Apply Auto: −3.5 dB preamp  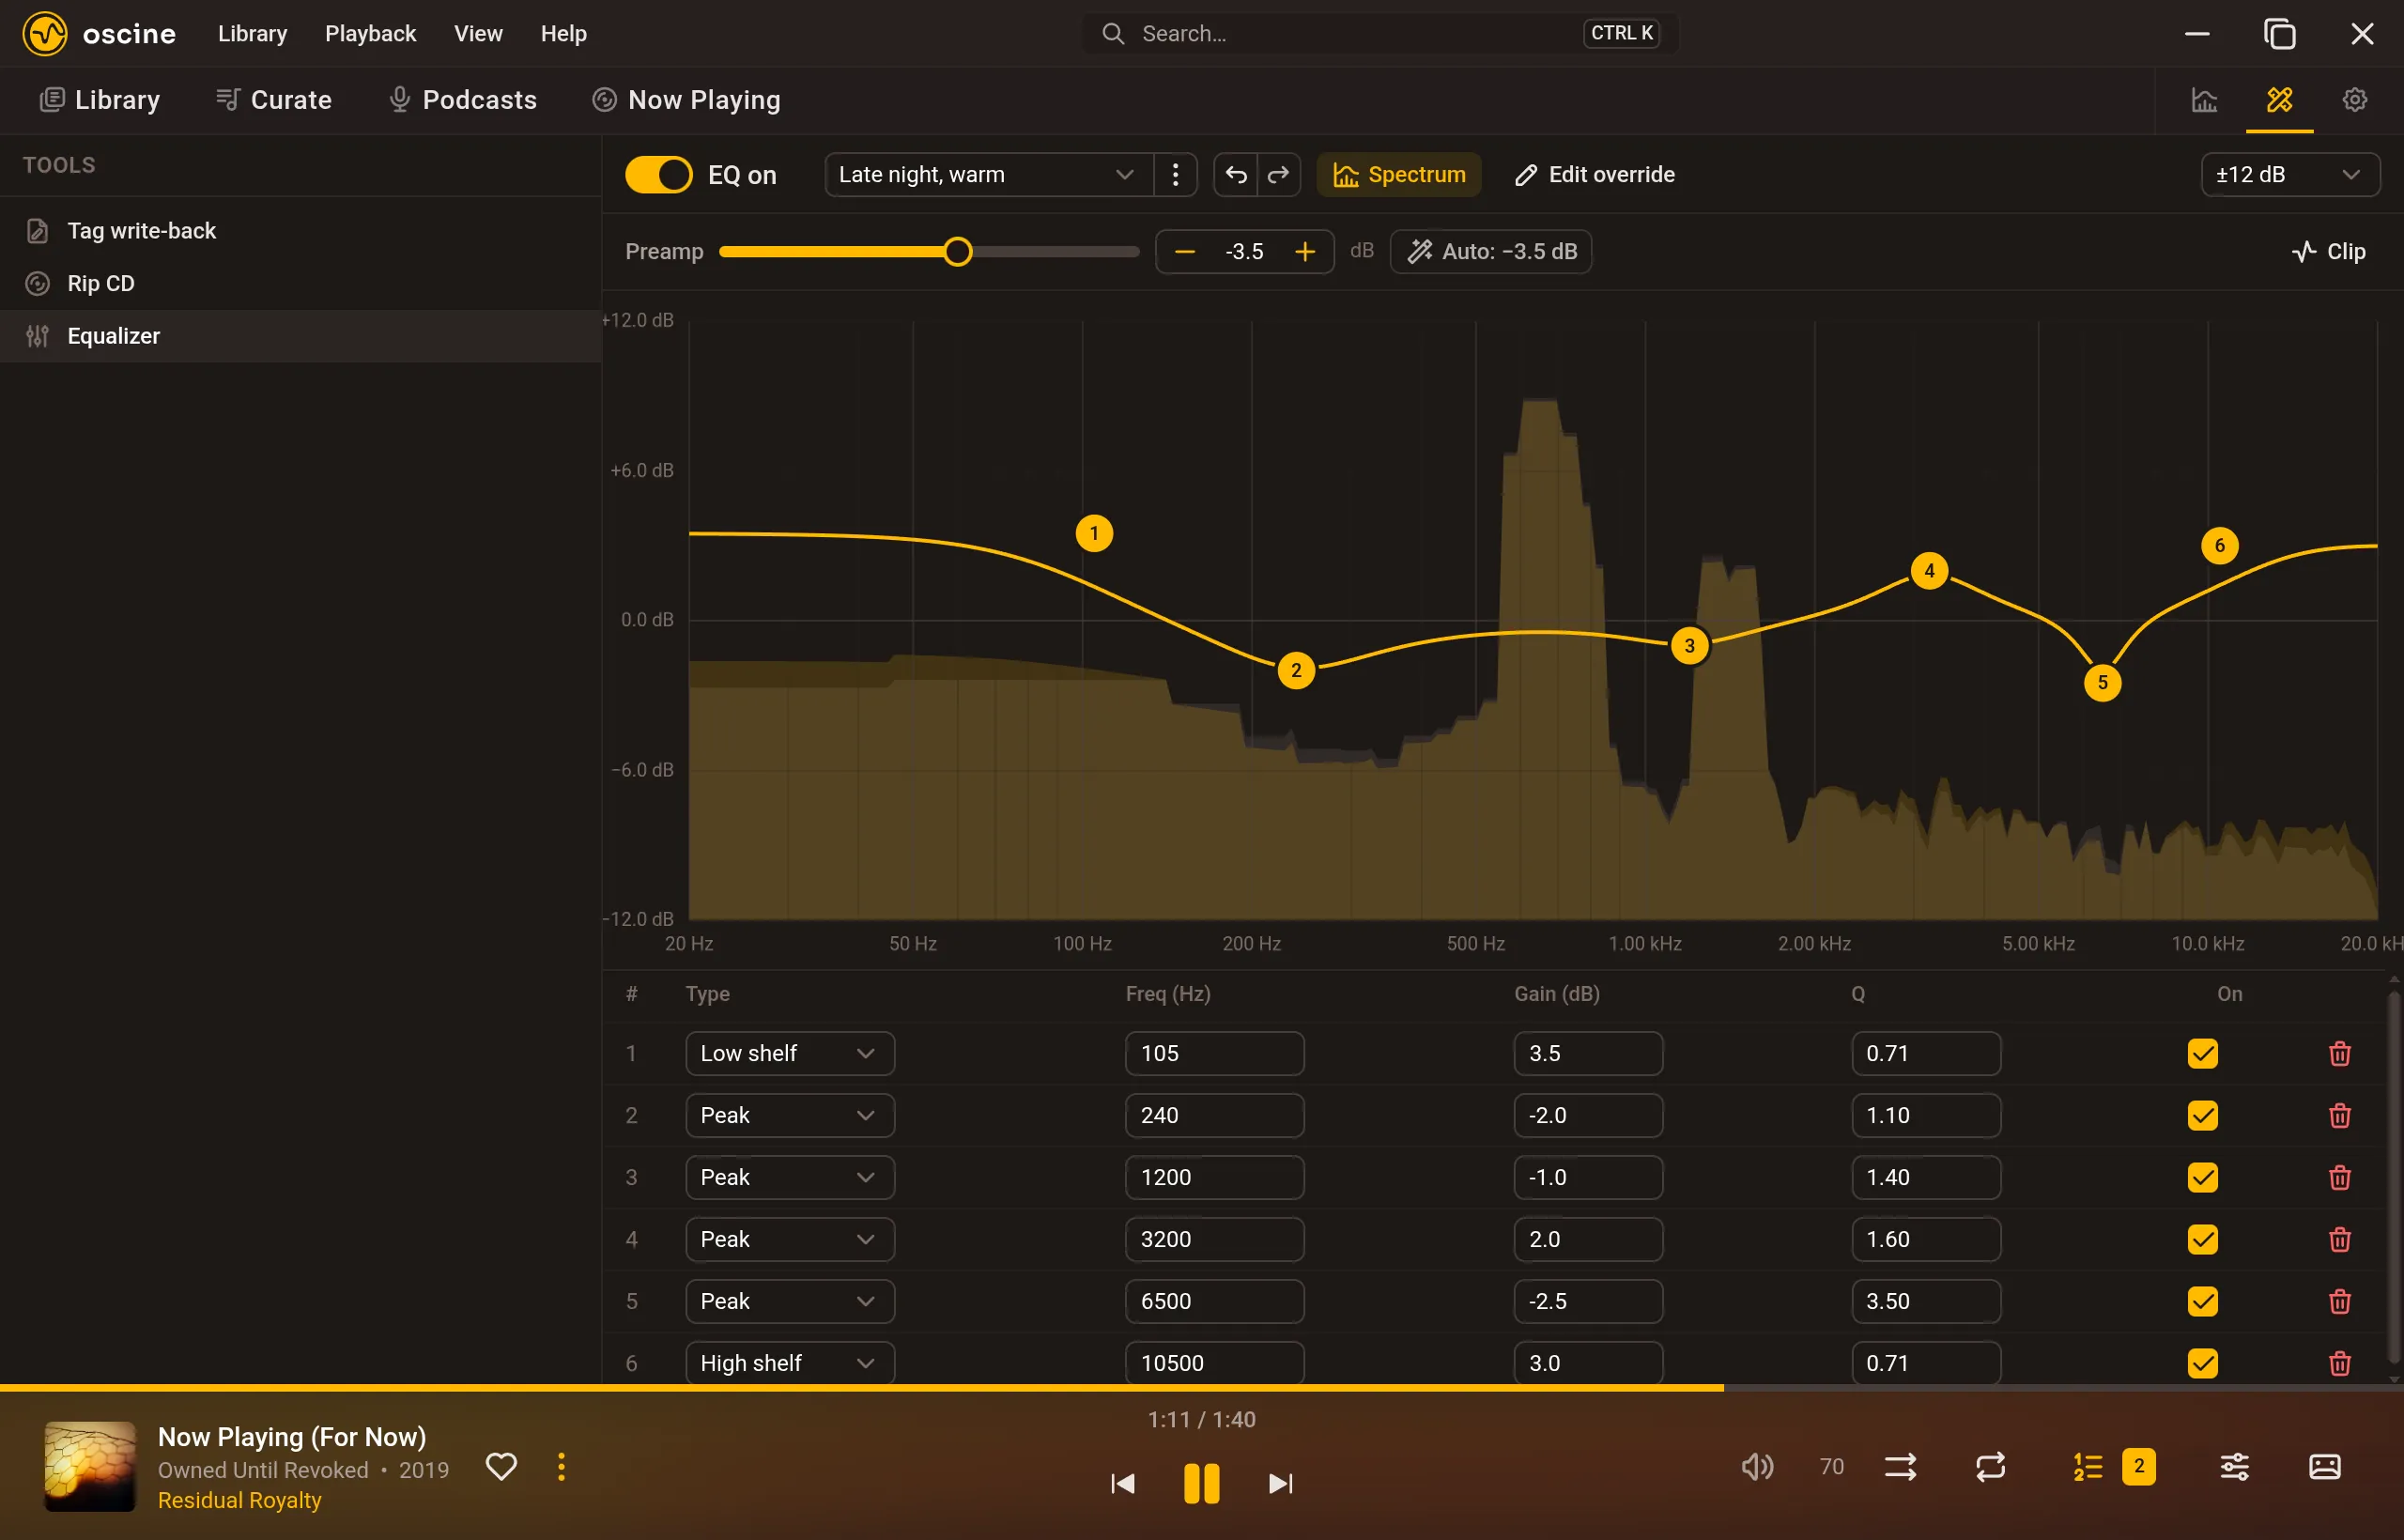click(1490, 252)
